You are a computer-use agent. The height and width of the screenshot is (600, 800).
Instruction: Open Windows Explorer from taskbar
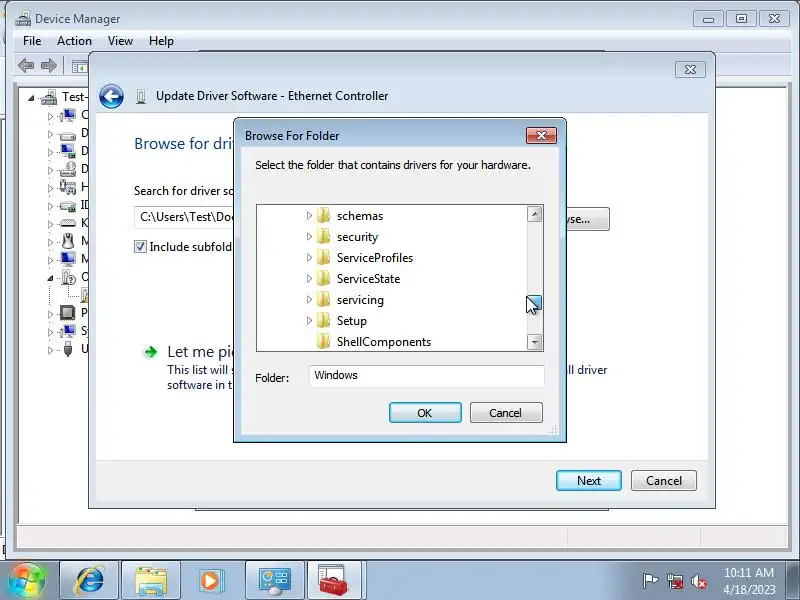pos(151,580)
